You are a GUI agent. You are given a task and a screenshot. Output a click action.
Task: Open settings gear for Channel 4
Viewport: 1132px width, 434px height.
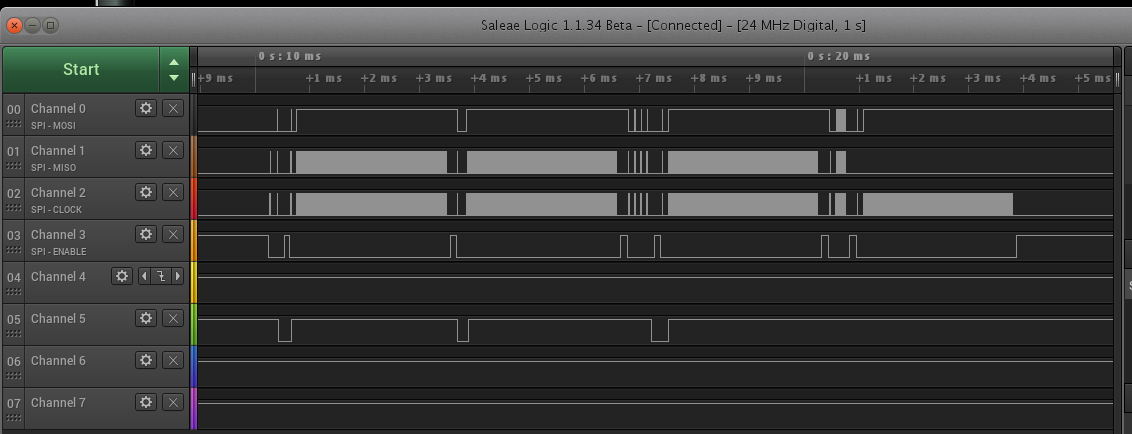point(122,276)
